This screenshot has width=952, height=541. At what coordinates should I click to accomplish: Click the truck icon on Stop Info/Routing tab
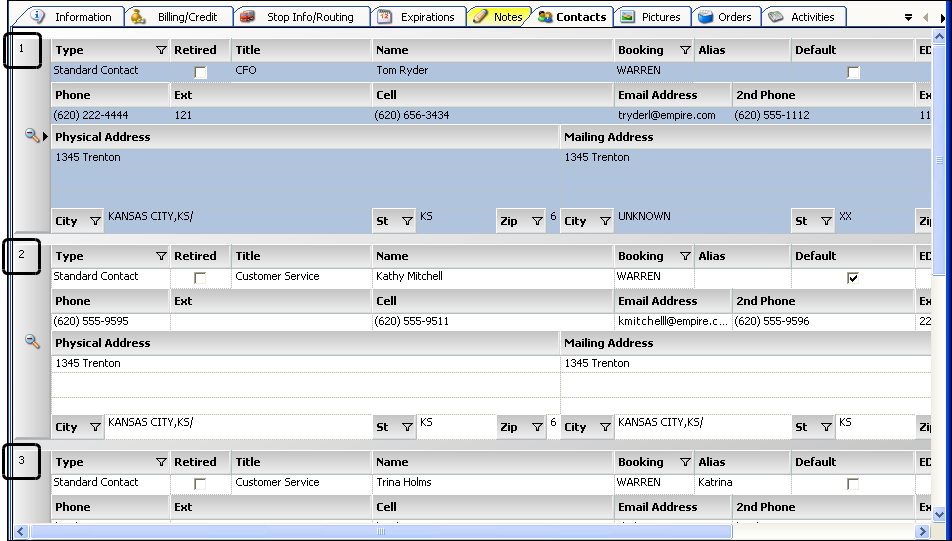[x=248, y=16]
